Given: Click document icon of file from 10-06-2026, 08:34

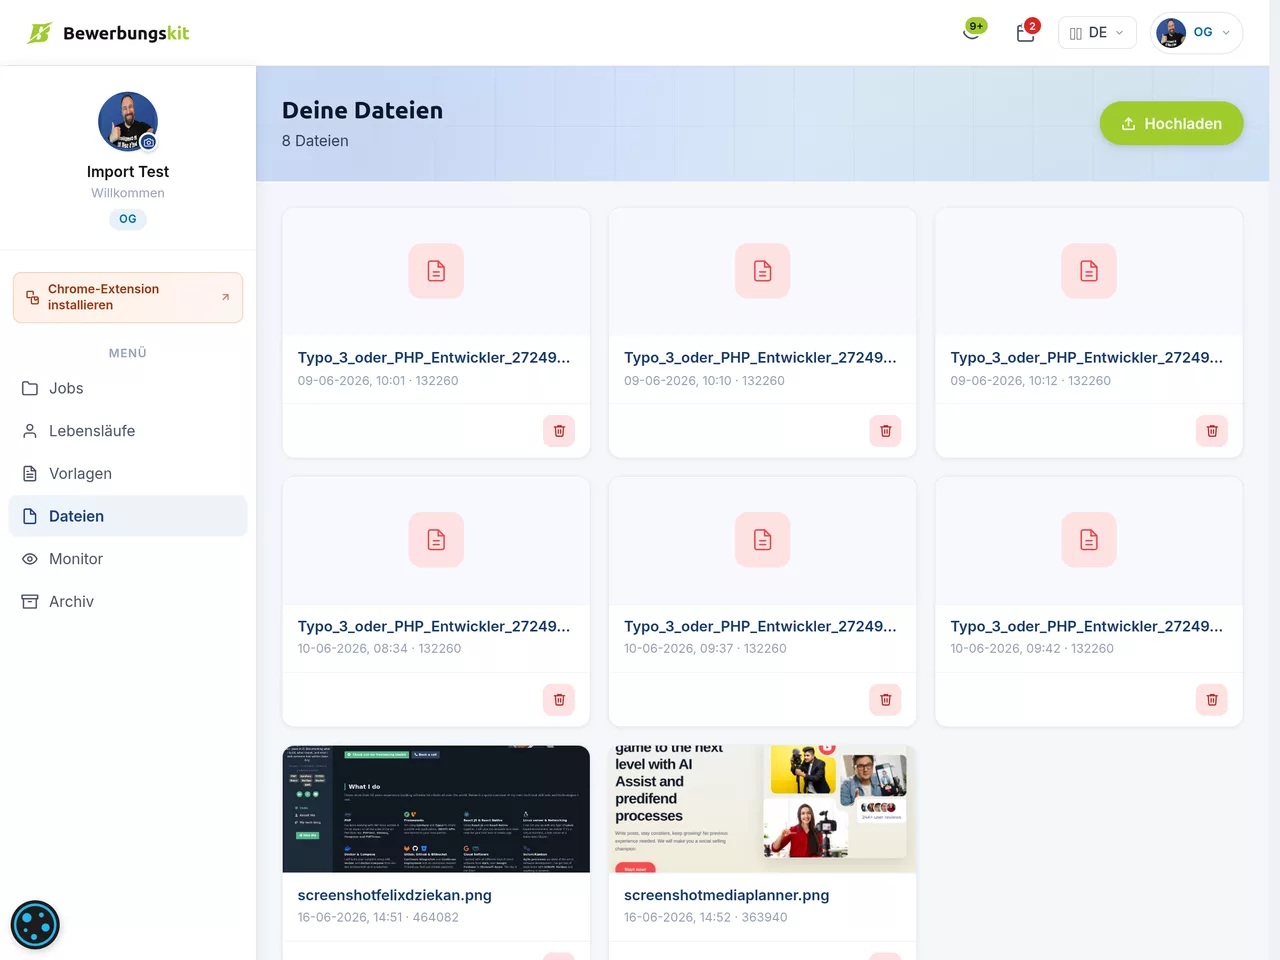Looking at the screenshot, I should (436, 540).
